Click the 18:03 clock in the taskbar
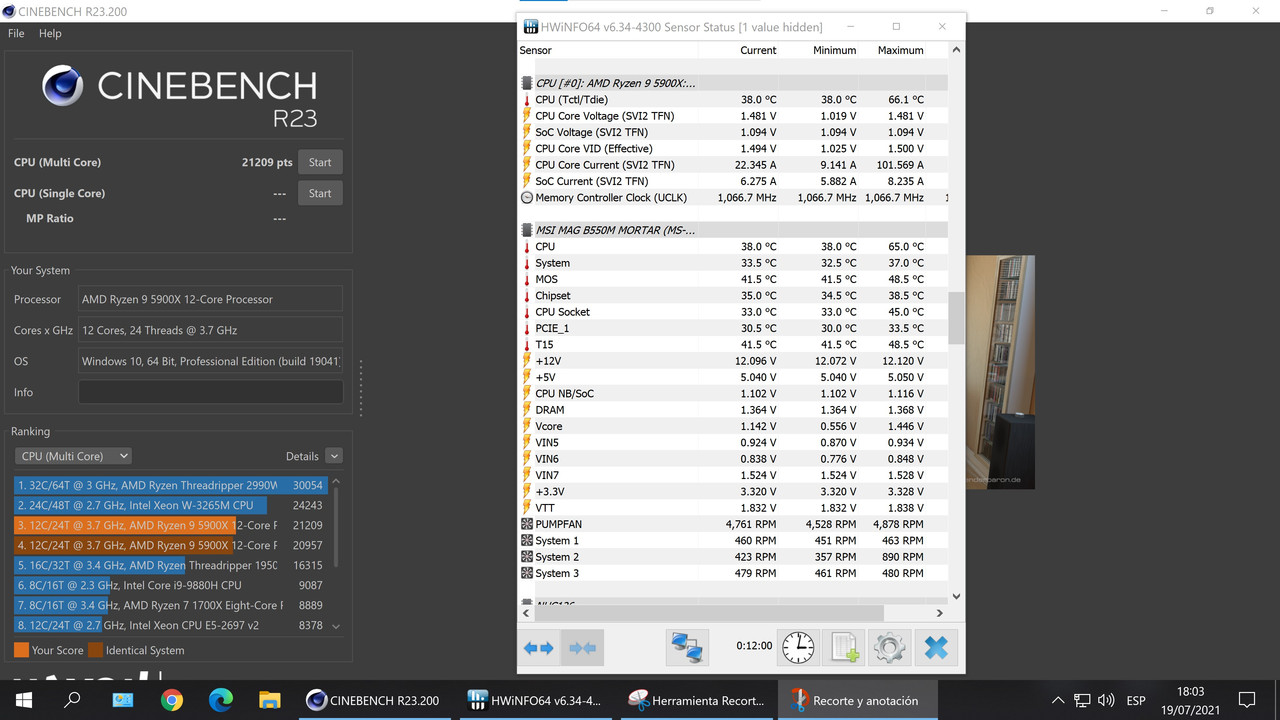Screen dimensions: 1280x720 click(x=1191, y=691)
